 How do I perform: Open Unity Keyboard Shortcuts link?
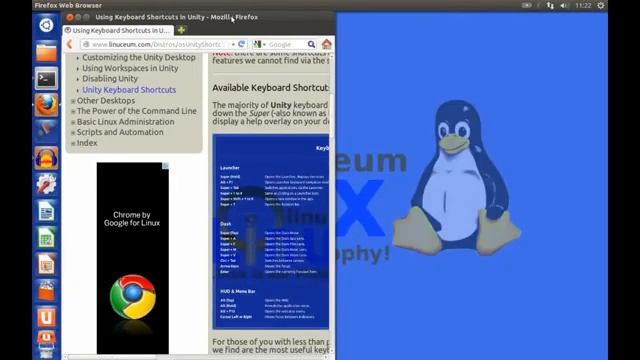[129, 90]
